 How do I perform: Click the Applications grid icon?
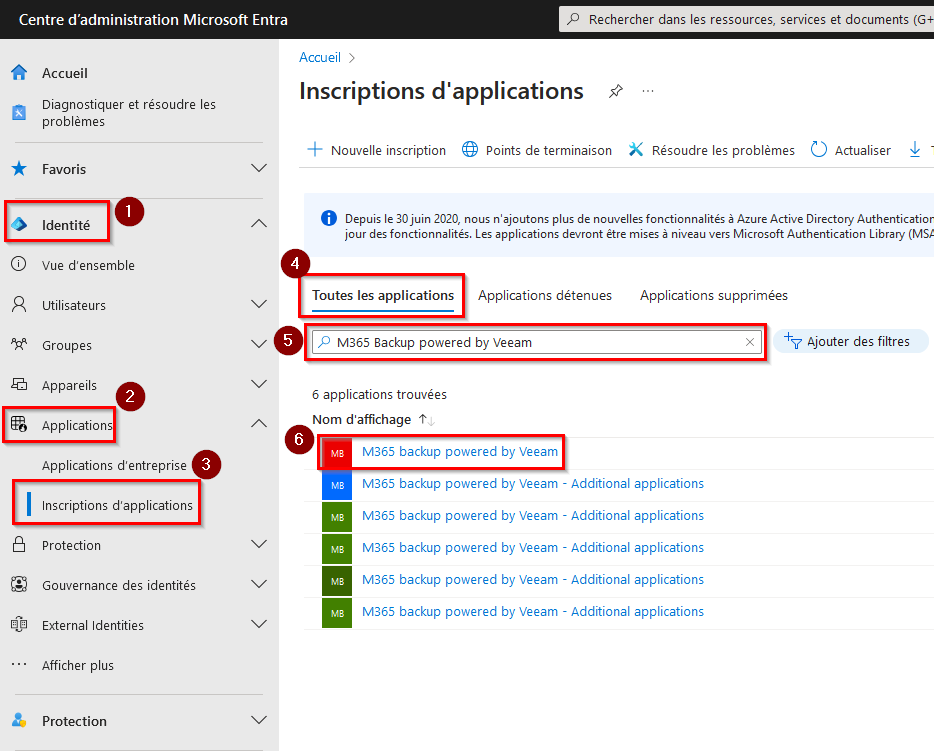pyautogui.click(x=19, y=424)
